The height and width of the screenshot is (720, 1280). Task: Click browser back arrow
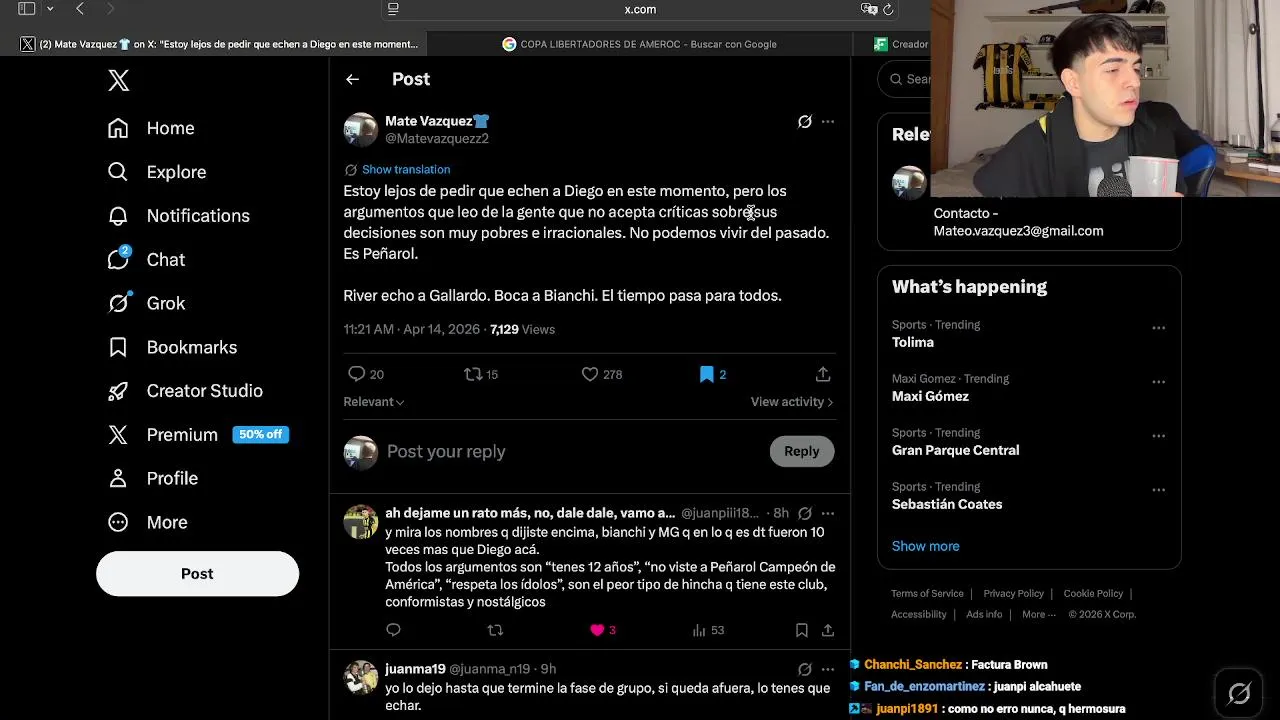pos(80,9)
